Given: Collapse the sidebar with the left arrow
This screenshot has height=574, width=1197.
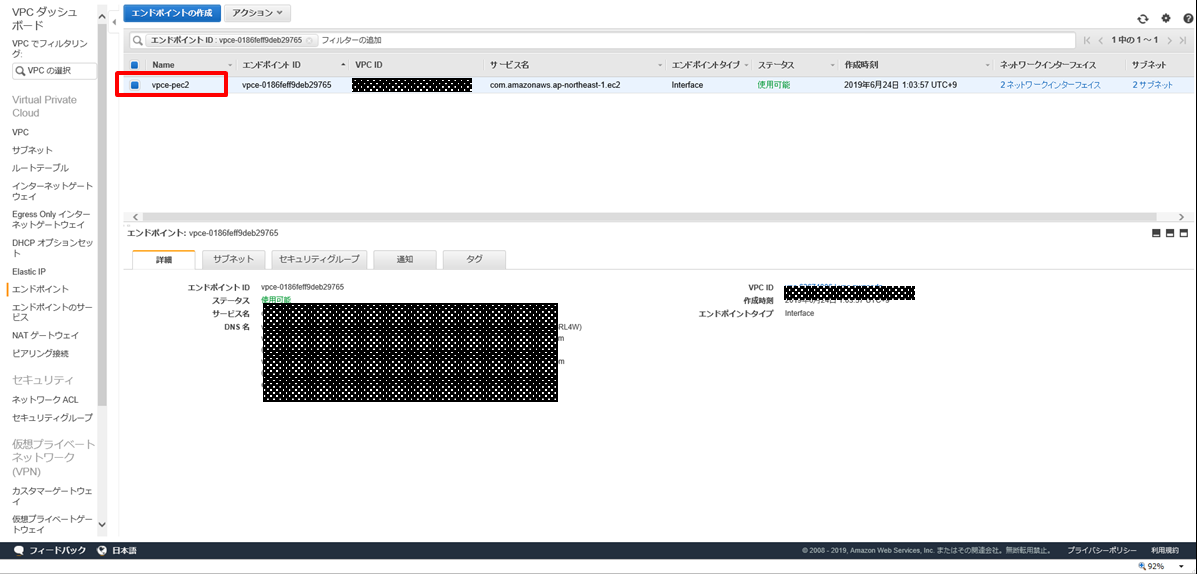Looking at the screenshot, I should [x=114, y=22].
